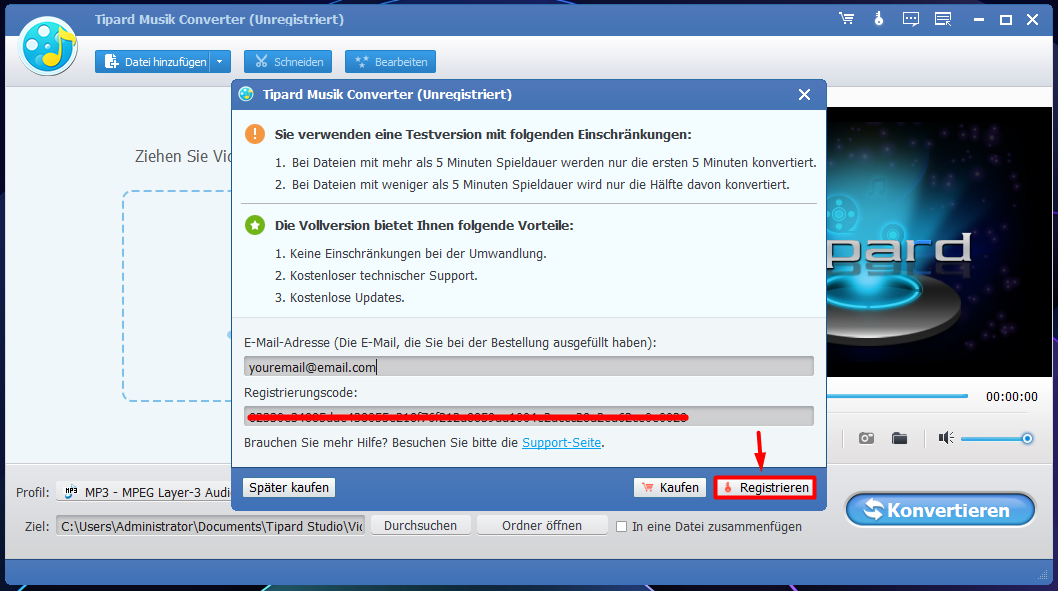Click the Bearbeiten toolbar button
The height and width of the screenshot is (591, 1058).
[391, 61]
